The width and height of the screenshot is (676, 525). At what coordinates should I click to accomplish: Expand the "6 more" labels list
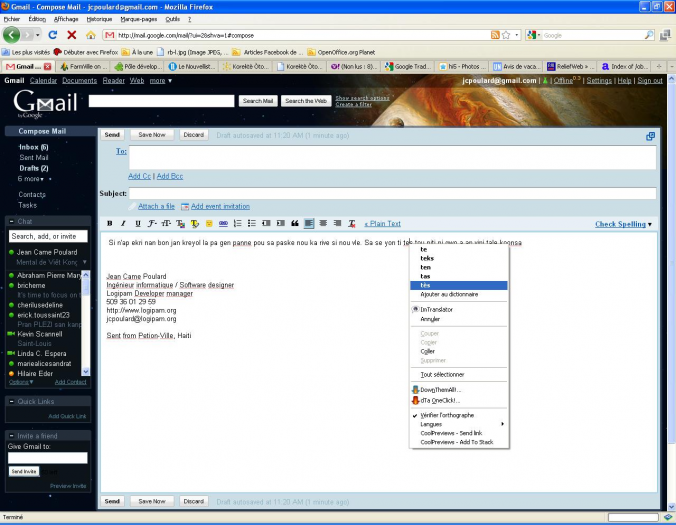[31, 179]
